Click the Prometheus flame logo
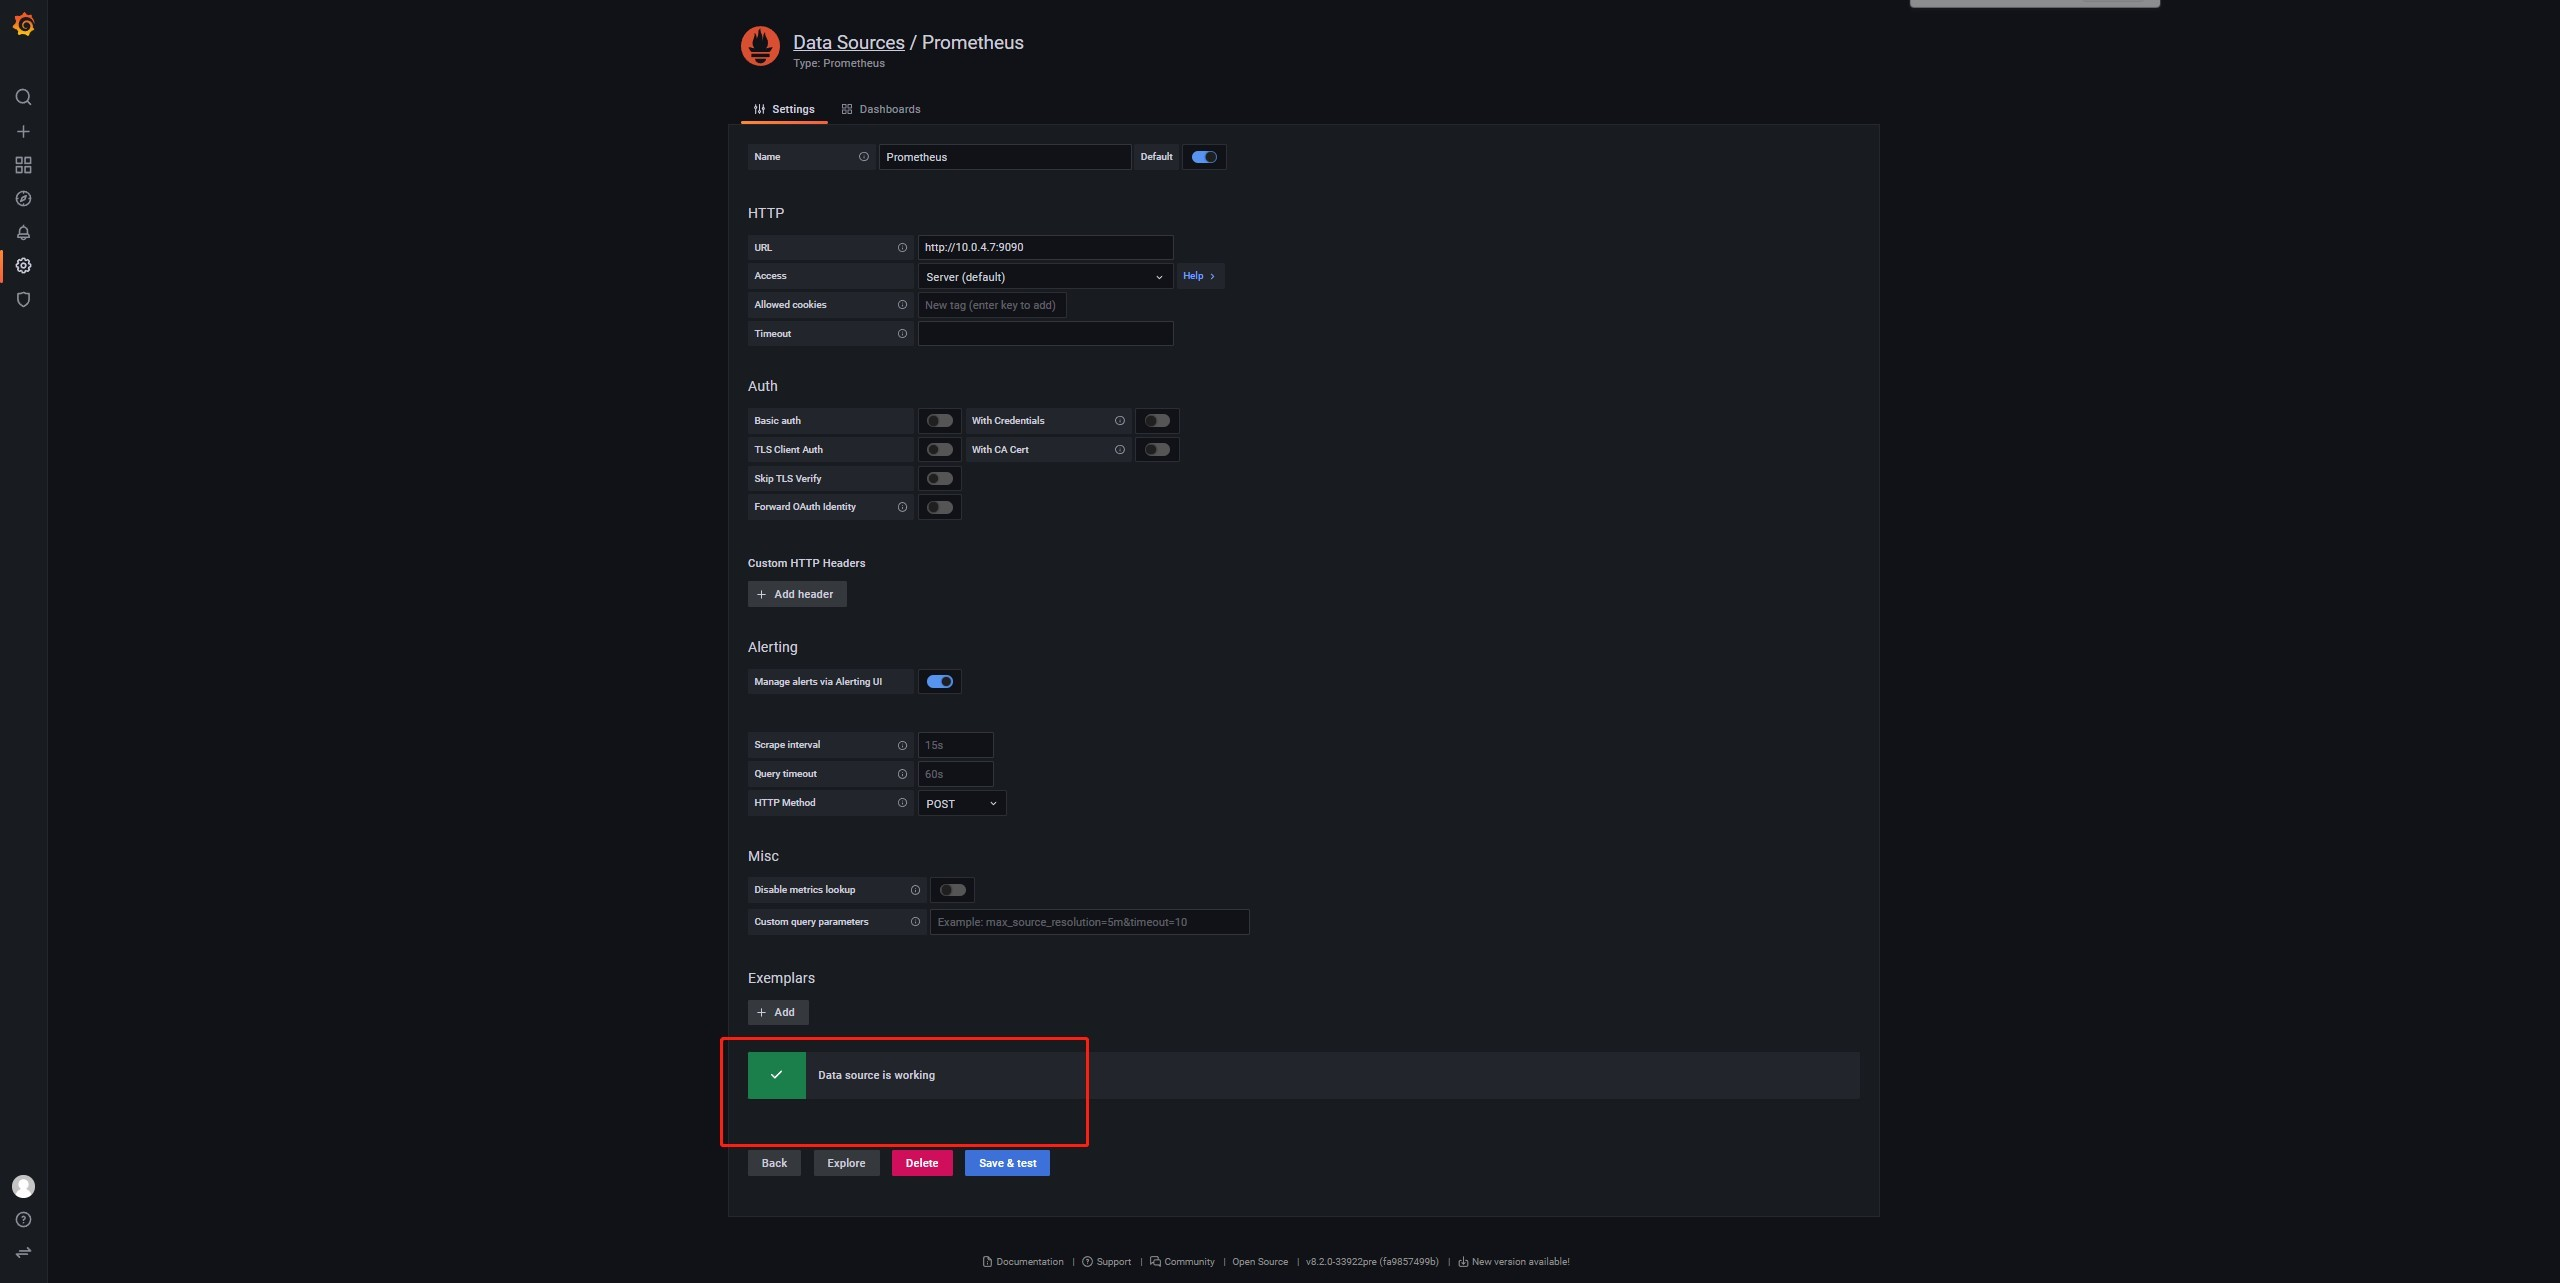Screen dimensions: 2560x1283 (760, 47)
